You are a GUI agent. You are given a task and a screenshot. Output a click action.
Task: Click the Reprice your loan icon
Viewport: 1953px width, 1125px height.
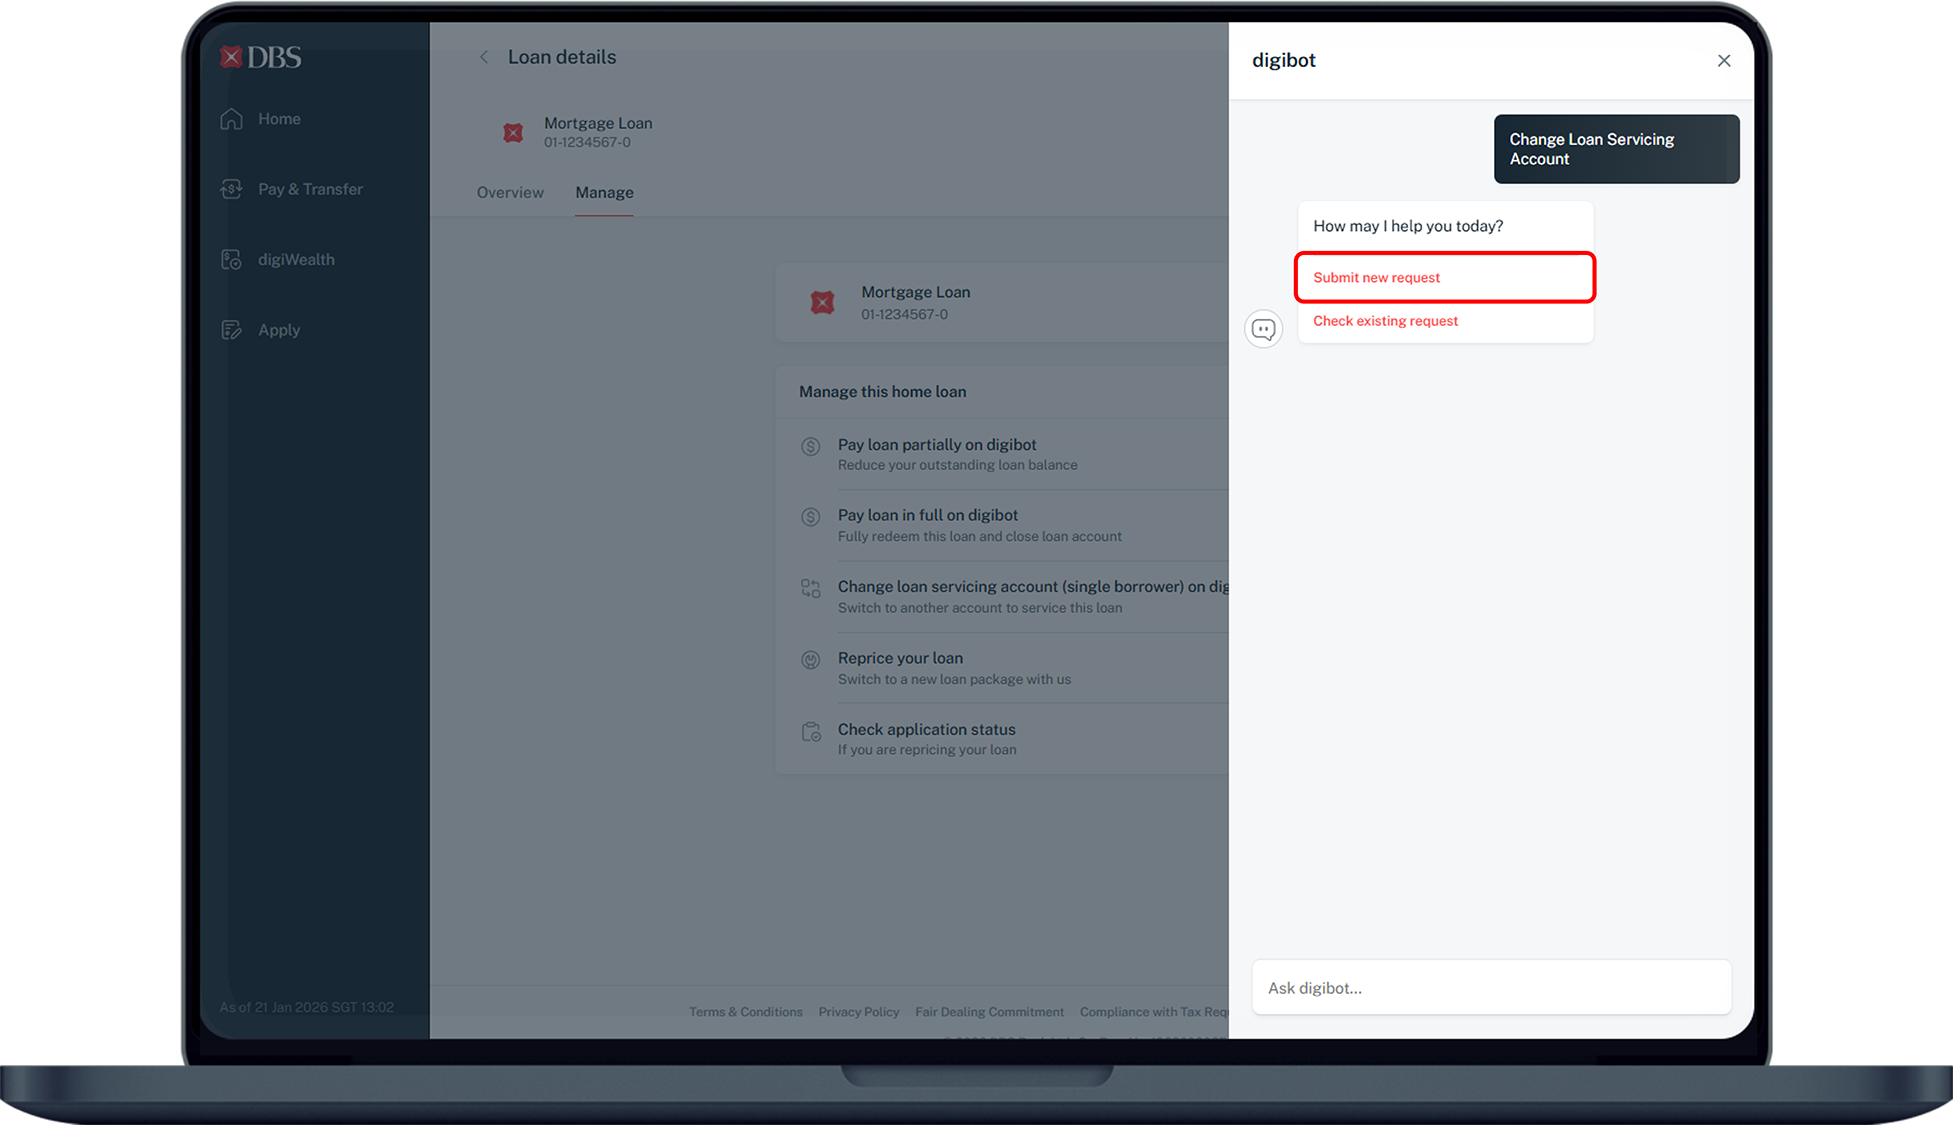pos(811,660)
